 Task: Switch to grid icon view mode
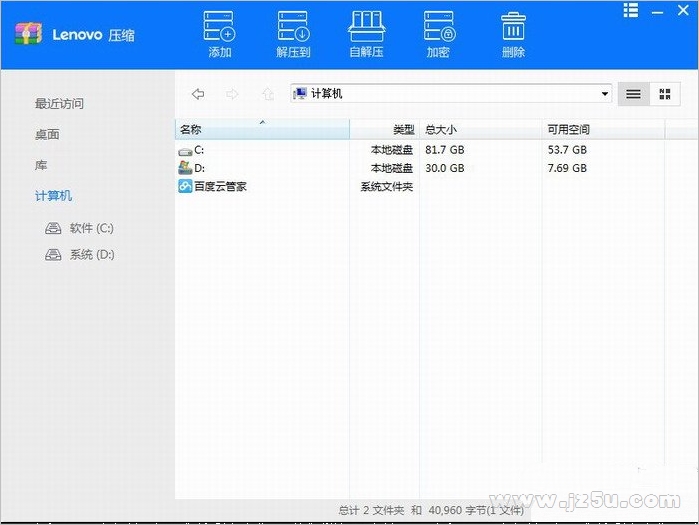[665, 94]
